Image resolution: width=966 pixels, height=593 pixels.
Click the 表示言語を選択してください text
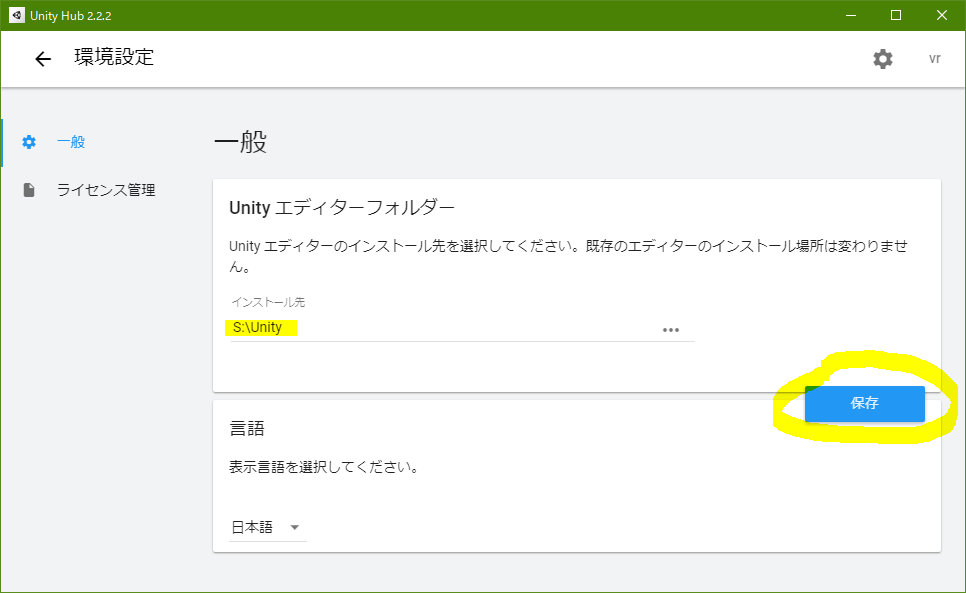point(324,467)
